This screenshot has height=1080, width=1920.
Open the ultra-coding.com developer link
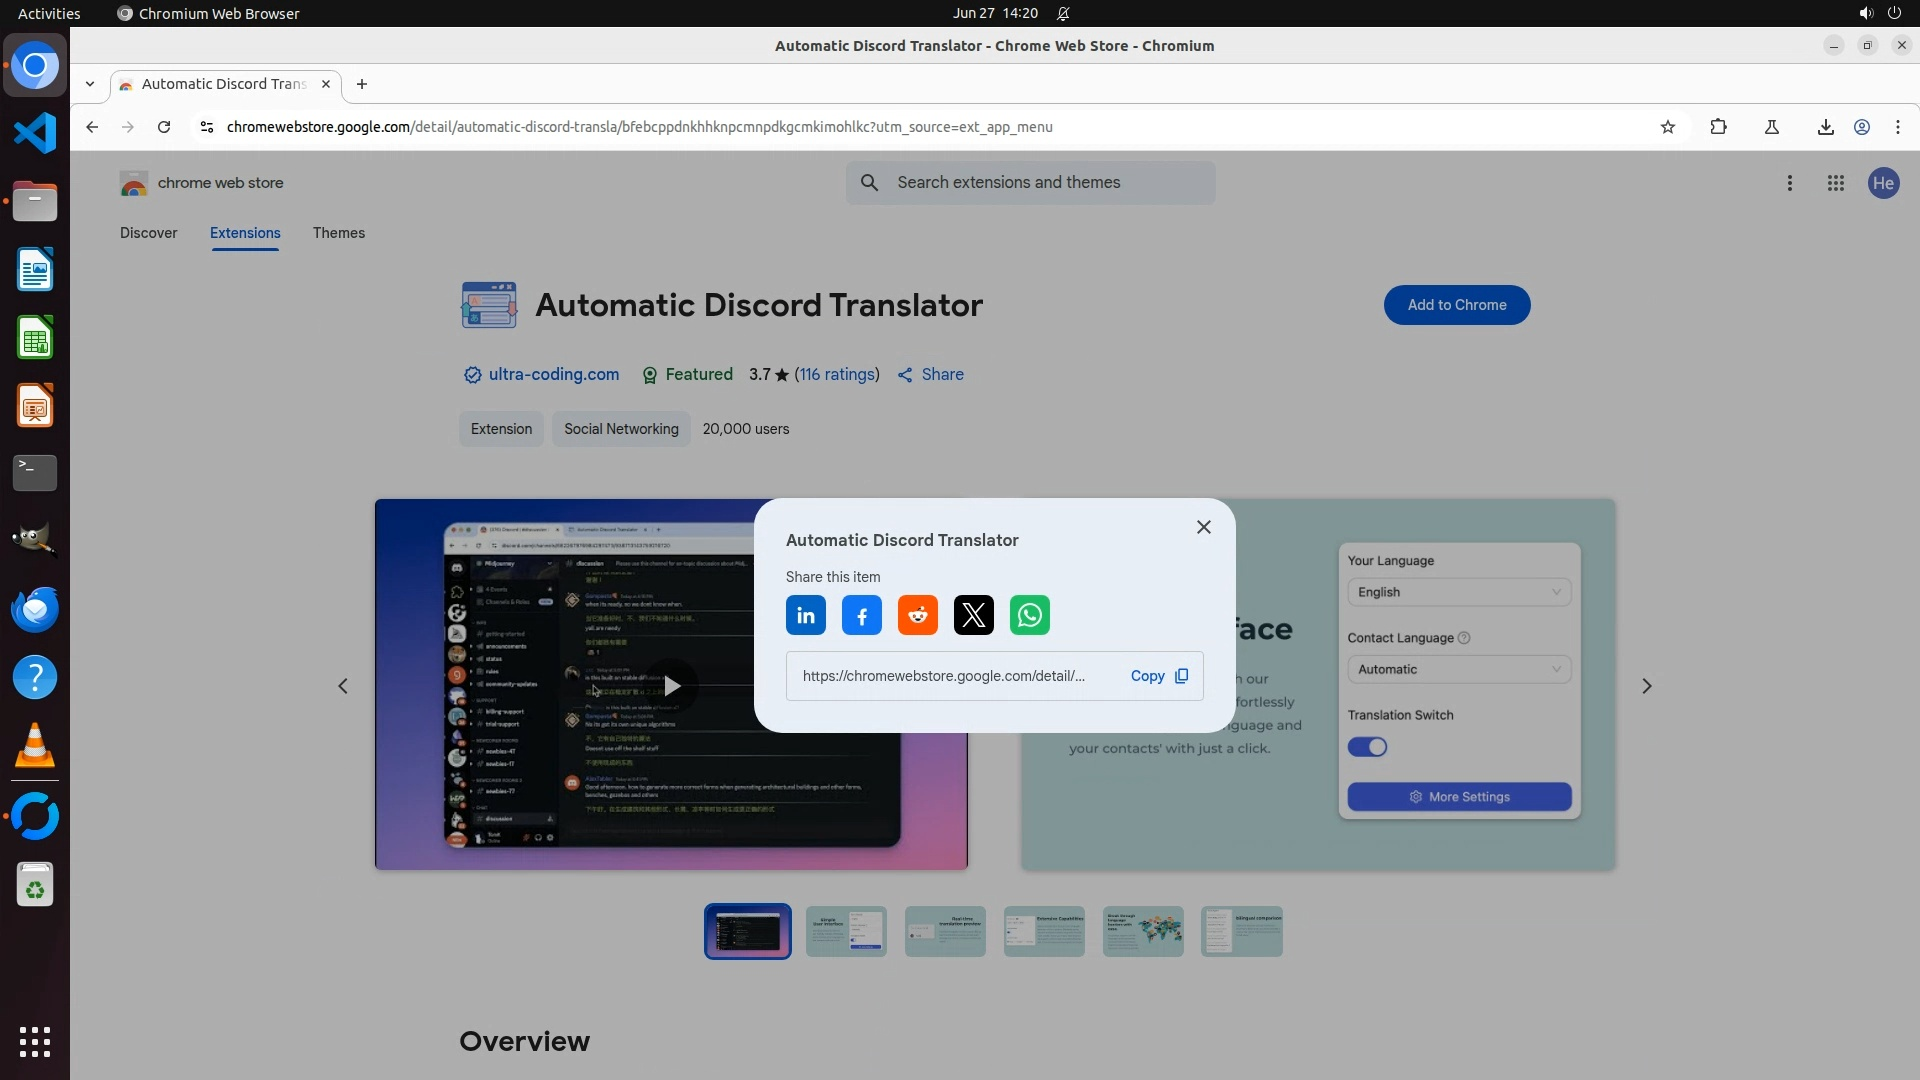553,374
